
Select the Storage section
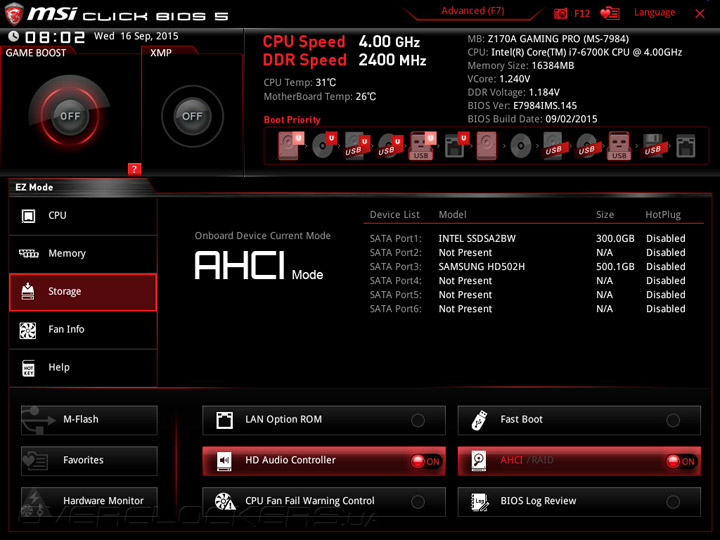coord(83,292)
